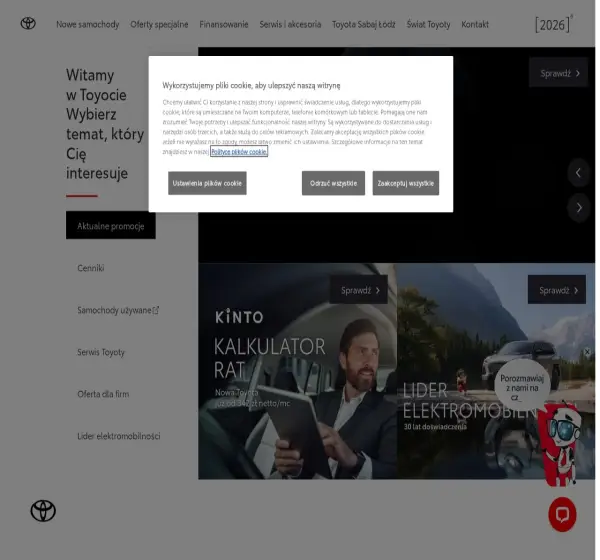Screen dimensions: 600x560
Task: Open the Toyota Sabaj Łódź menu
Action: pos(364,24)
